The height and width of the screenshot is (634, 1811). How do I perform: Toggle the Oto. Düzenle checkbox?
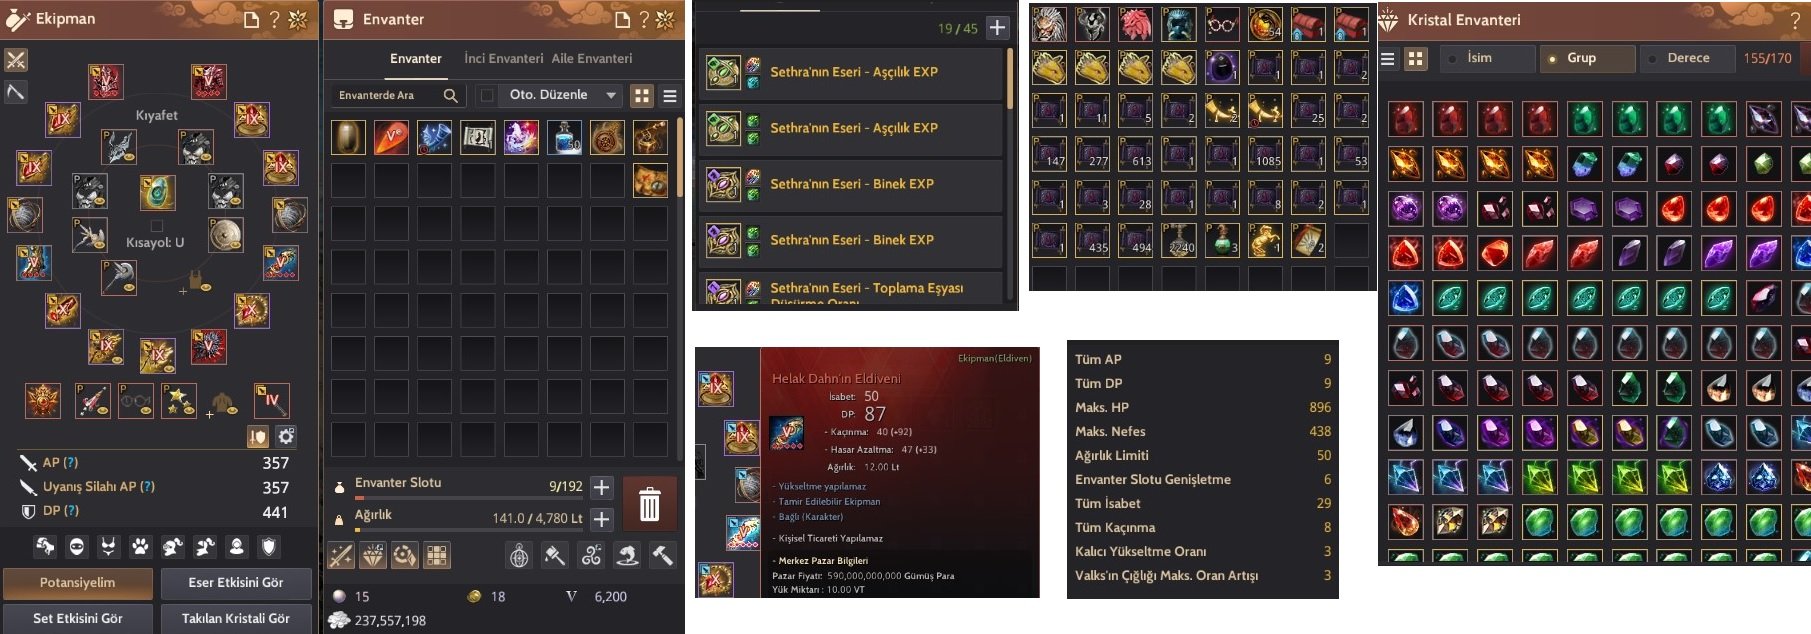coord(487,95)
